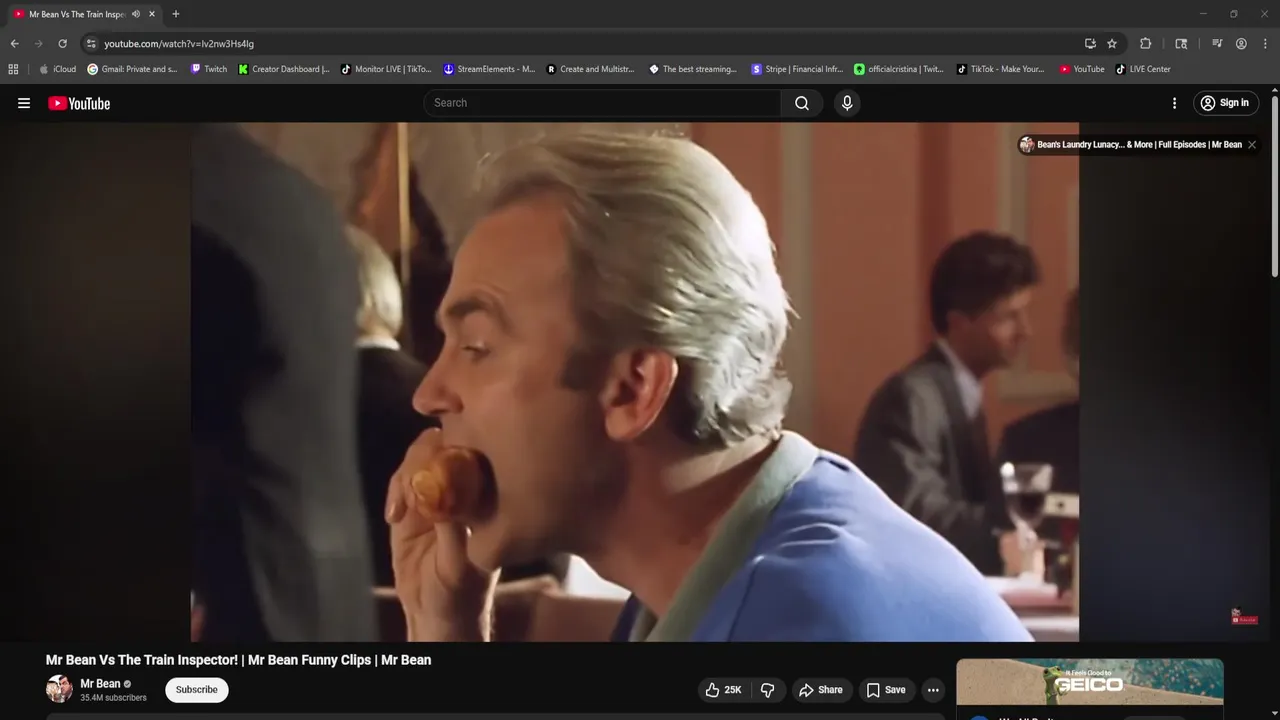Open a new browser tab

(176, 14)
